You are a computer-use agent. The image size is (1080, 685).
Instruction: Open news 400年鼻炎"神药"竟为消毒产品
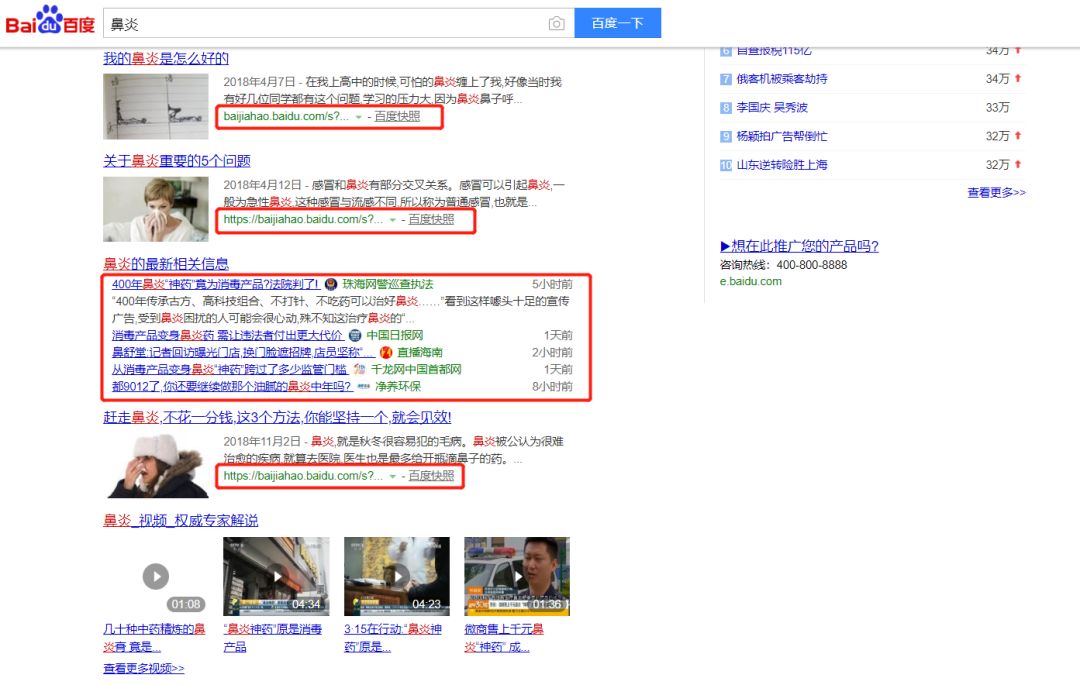click(x=215, y=284)
